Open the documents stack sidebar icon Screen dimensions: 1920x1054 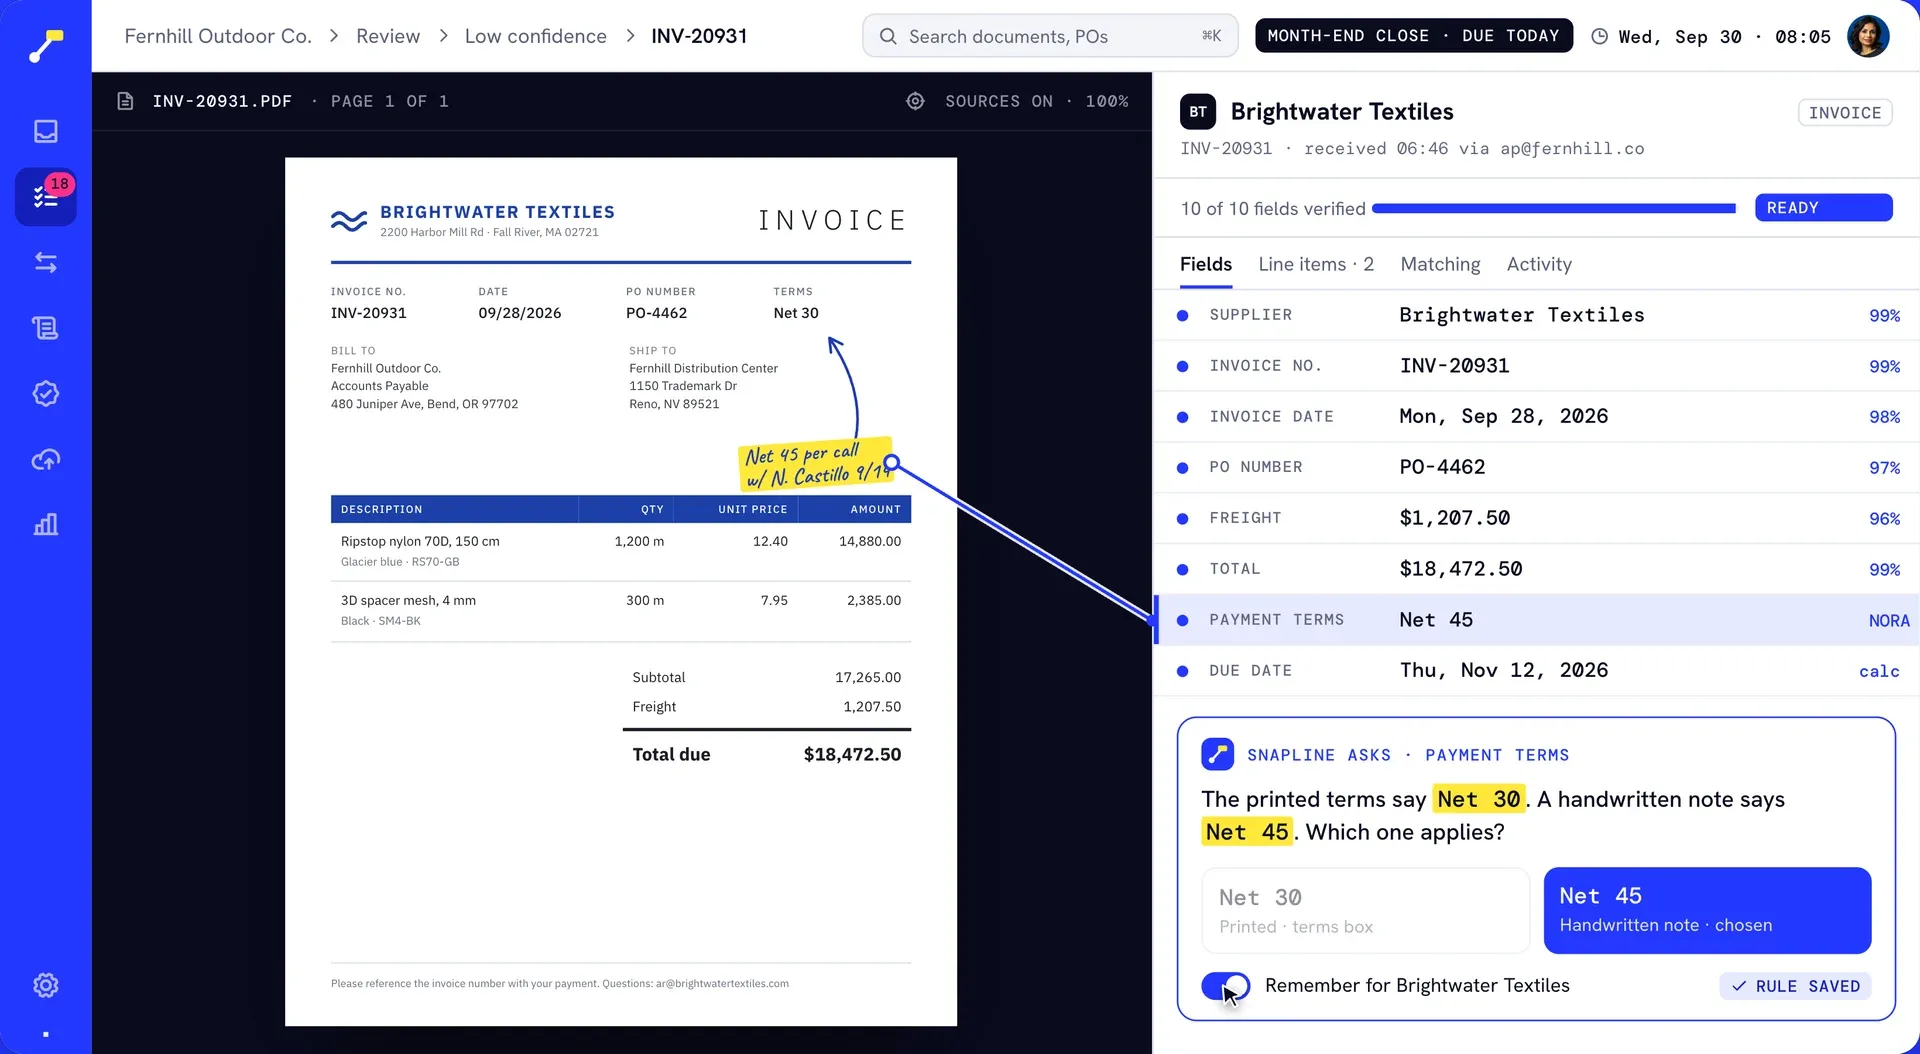pyautogui.click(x=46, y=328)
